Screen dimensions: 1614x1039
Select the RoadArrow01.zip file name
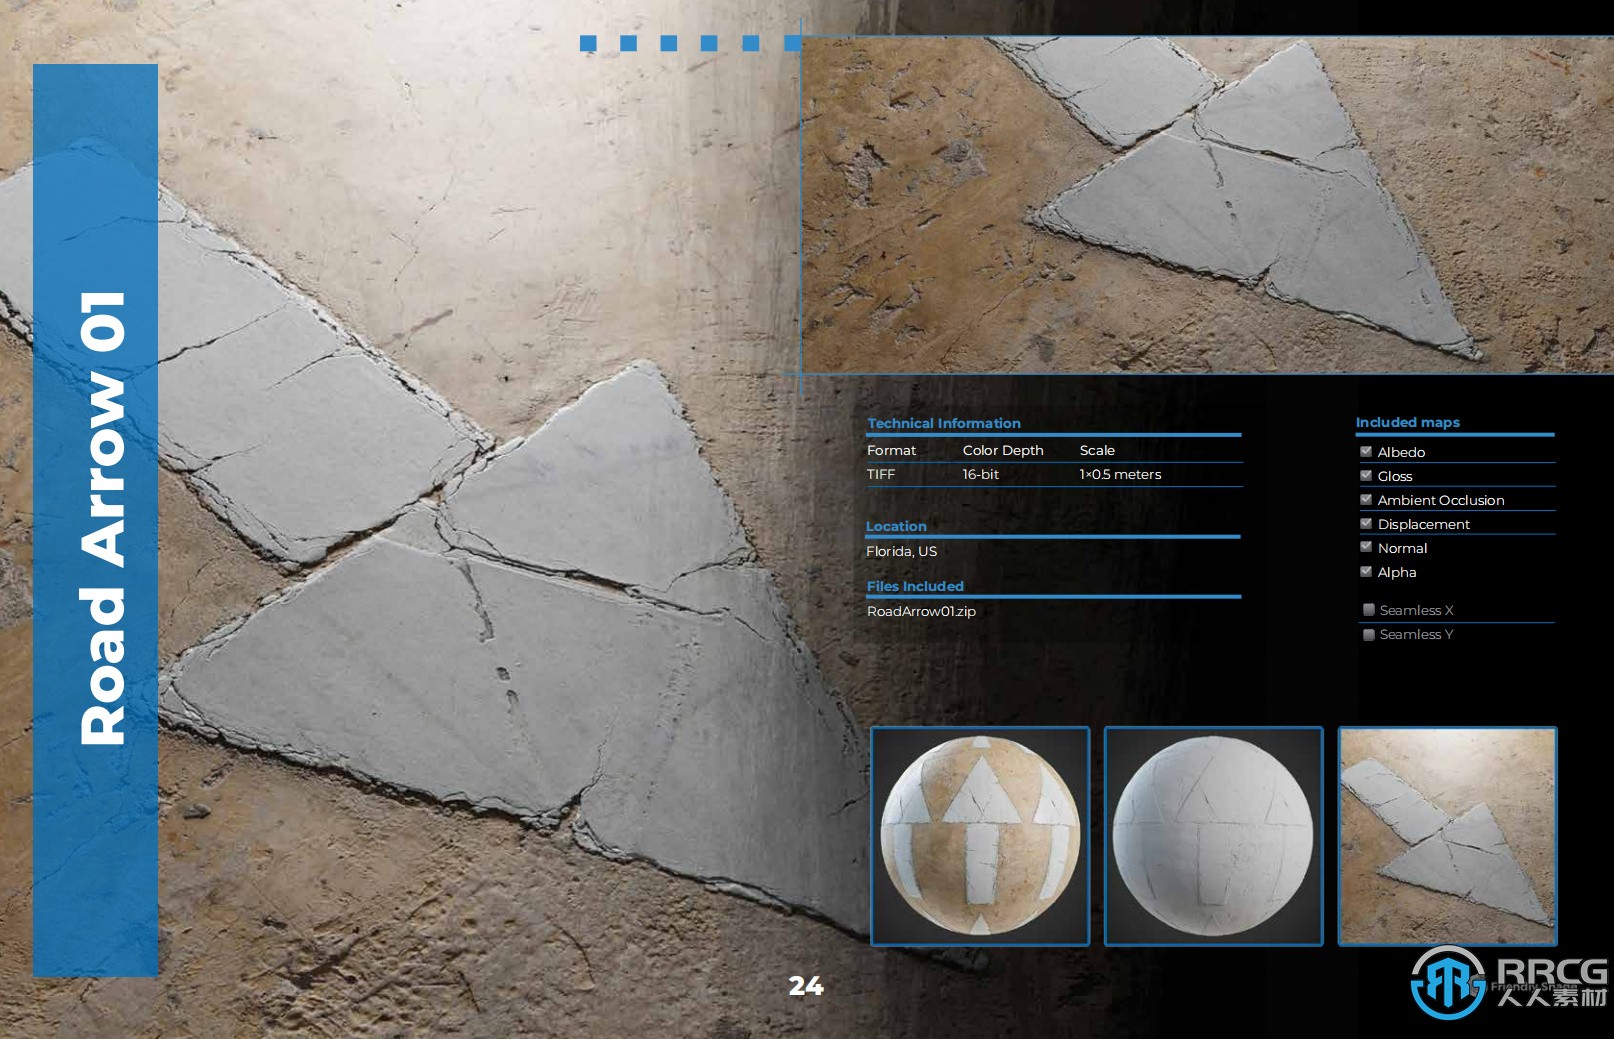click(921, 611)
